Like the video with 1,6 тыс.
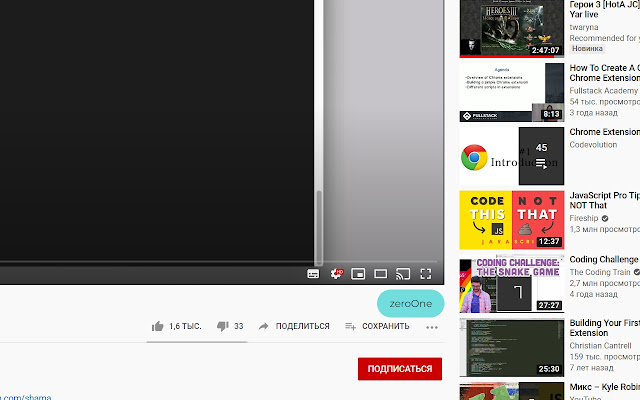 [176, 326]
